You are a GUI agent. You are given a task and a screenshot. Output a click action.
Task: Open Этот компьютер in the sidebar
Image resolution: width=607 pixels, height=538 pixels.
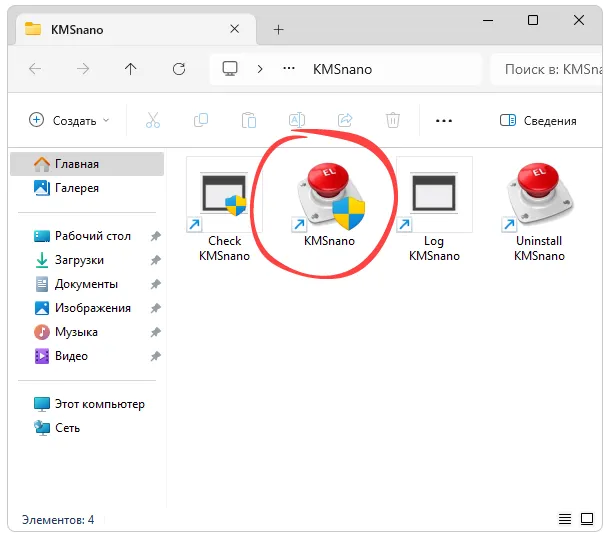[x=87, y=404]
